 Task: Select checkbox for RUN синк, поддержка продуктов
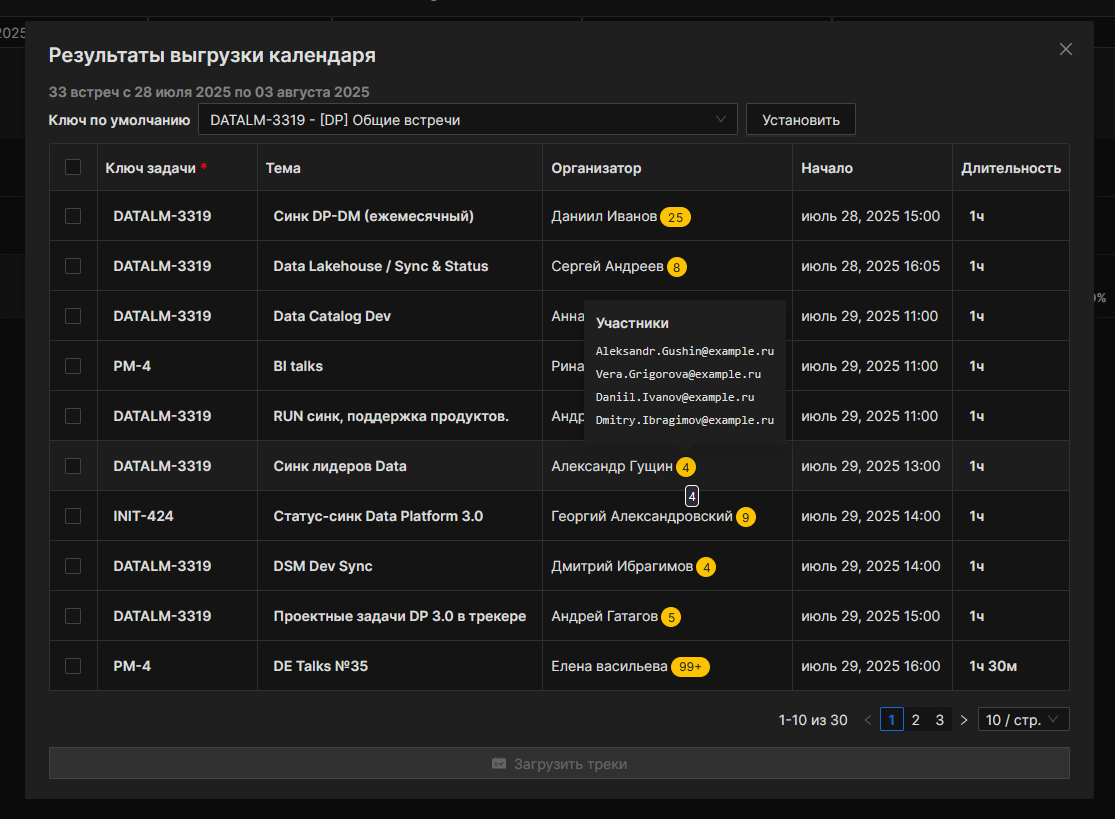point(73,416)
